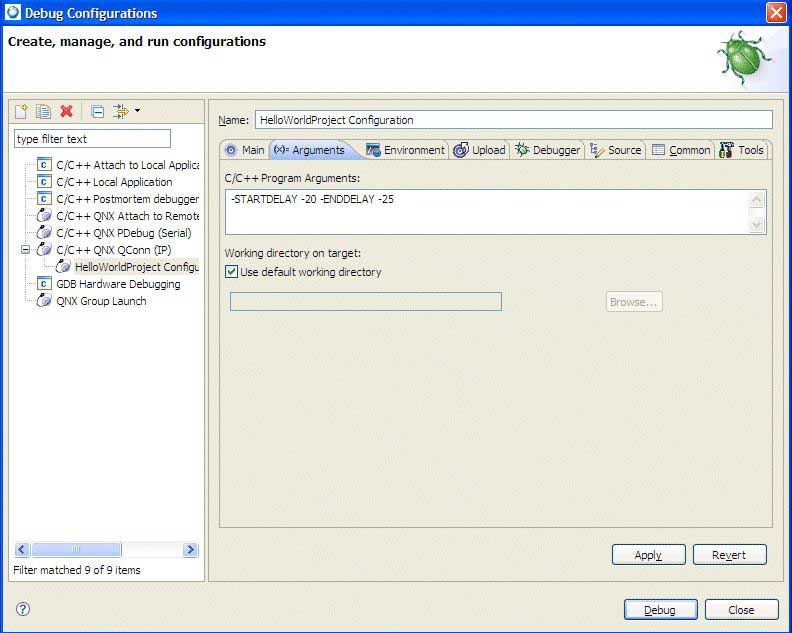The image size is (792, 633).
Task: Go to the Upload tab
Action: pos(480,150)
